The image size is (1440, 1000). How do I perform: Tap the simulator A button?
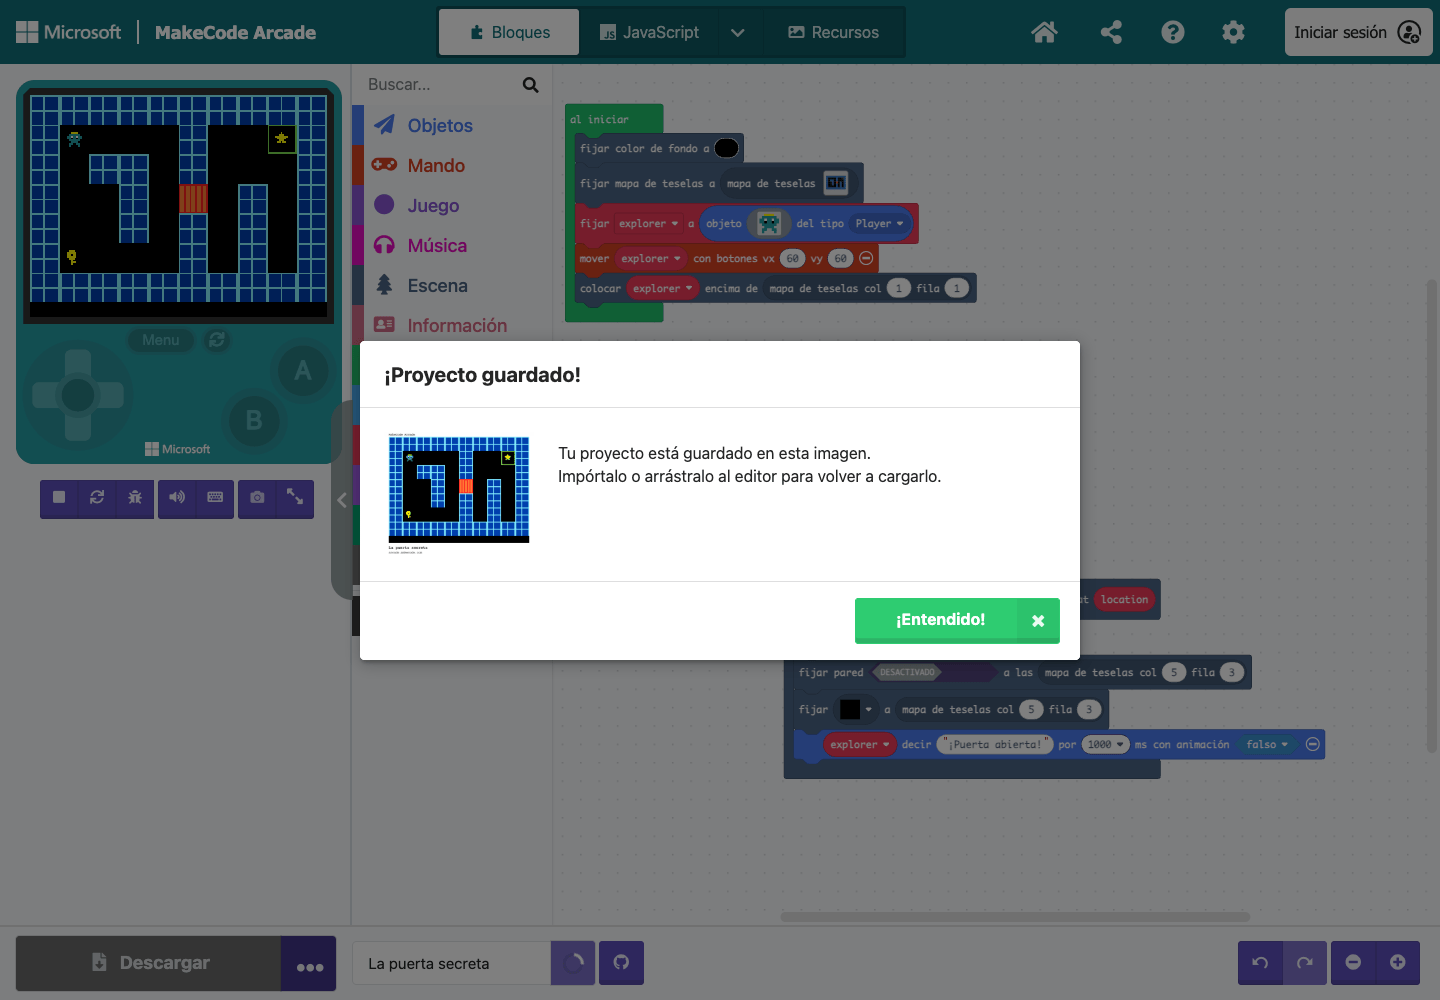(x=303, y=371)
